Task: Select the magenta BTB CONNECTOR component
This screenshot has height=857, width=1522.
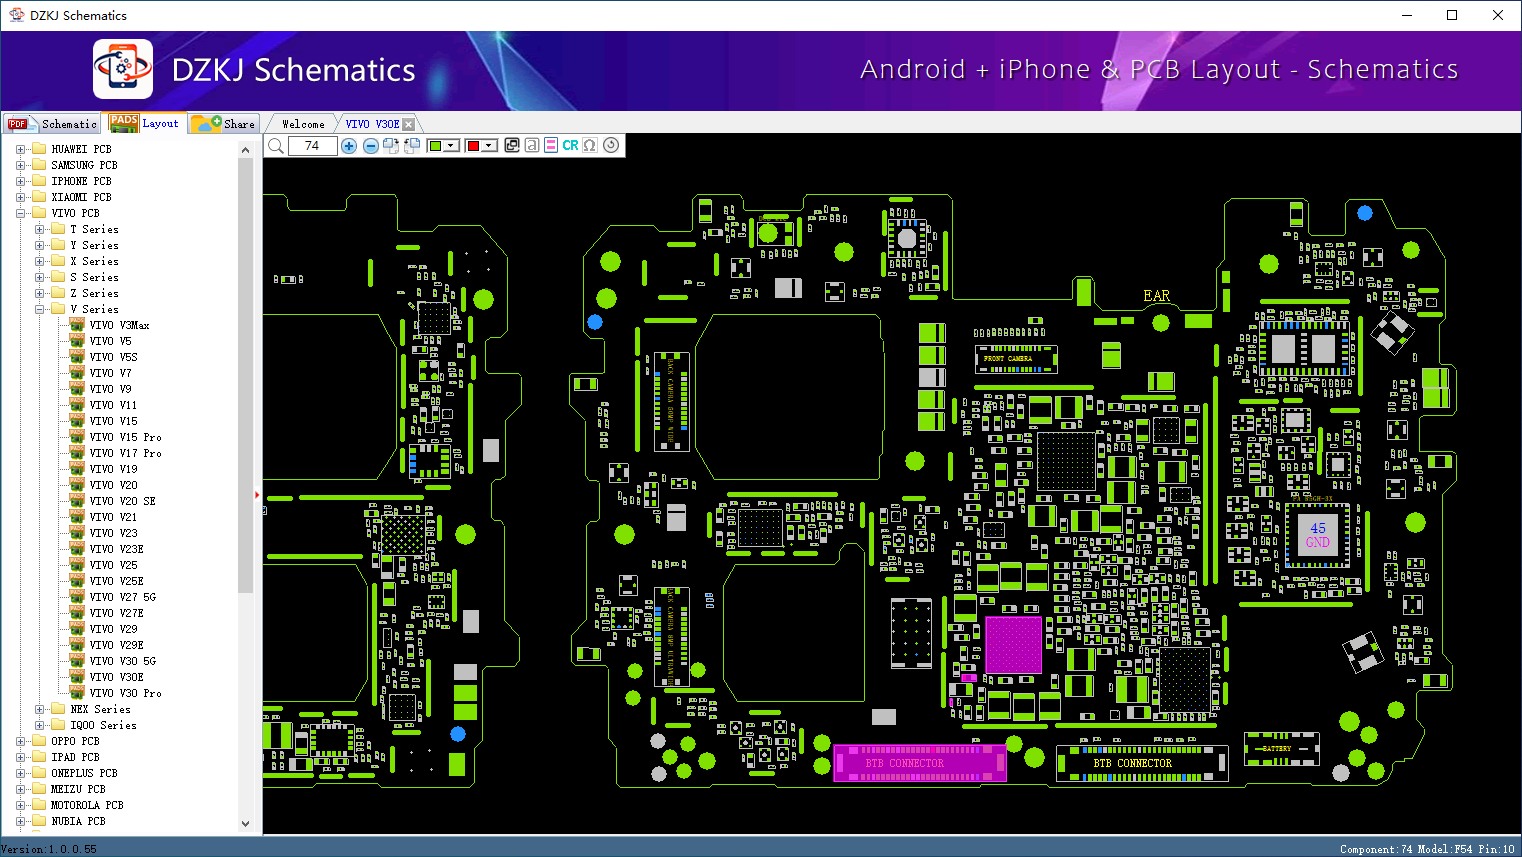Action: tap(920, 763)
